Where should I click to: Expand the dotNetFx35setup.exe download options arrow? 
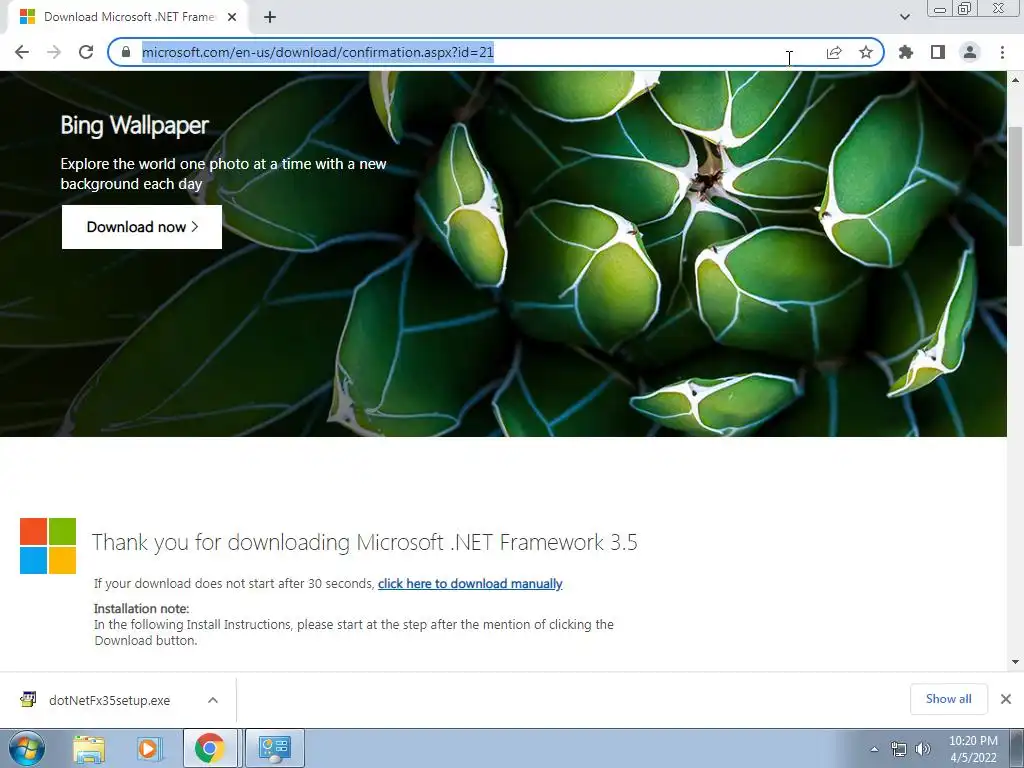pyautogui.click(x=213, y=700)
